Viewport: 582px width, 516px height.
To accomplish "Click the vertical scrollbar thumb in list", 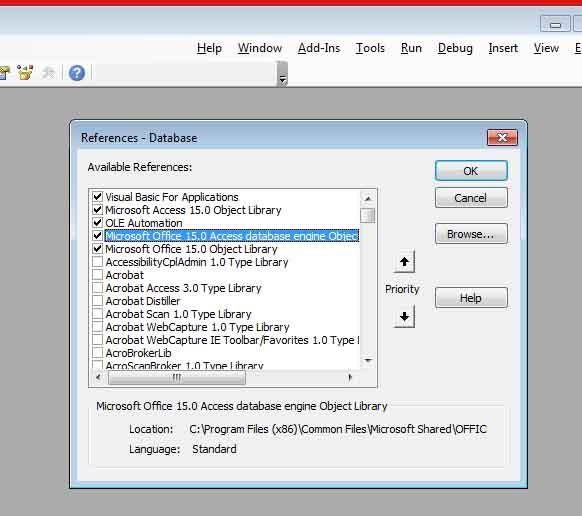I will pos(368,215).
